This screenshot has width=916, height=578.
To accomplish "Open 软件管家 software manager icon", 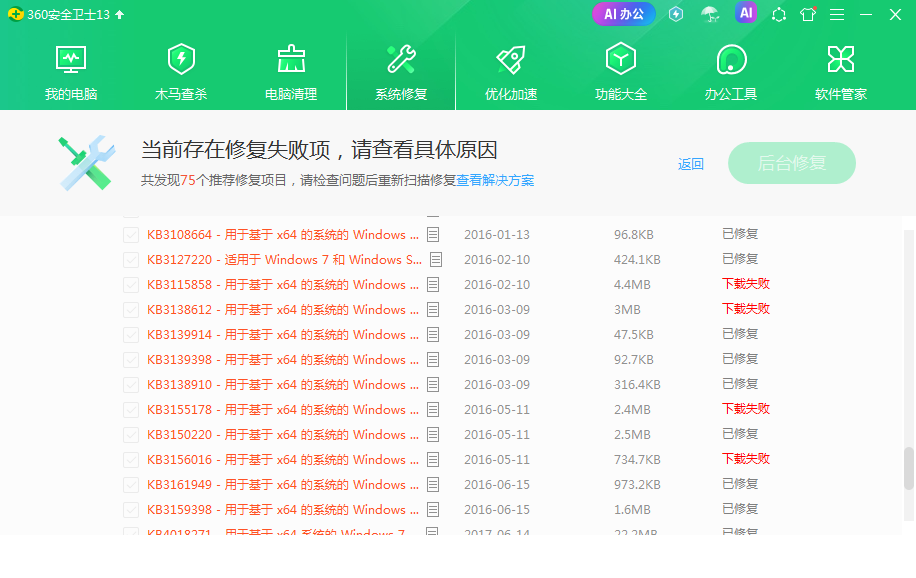I will 841,60.
